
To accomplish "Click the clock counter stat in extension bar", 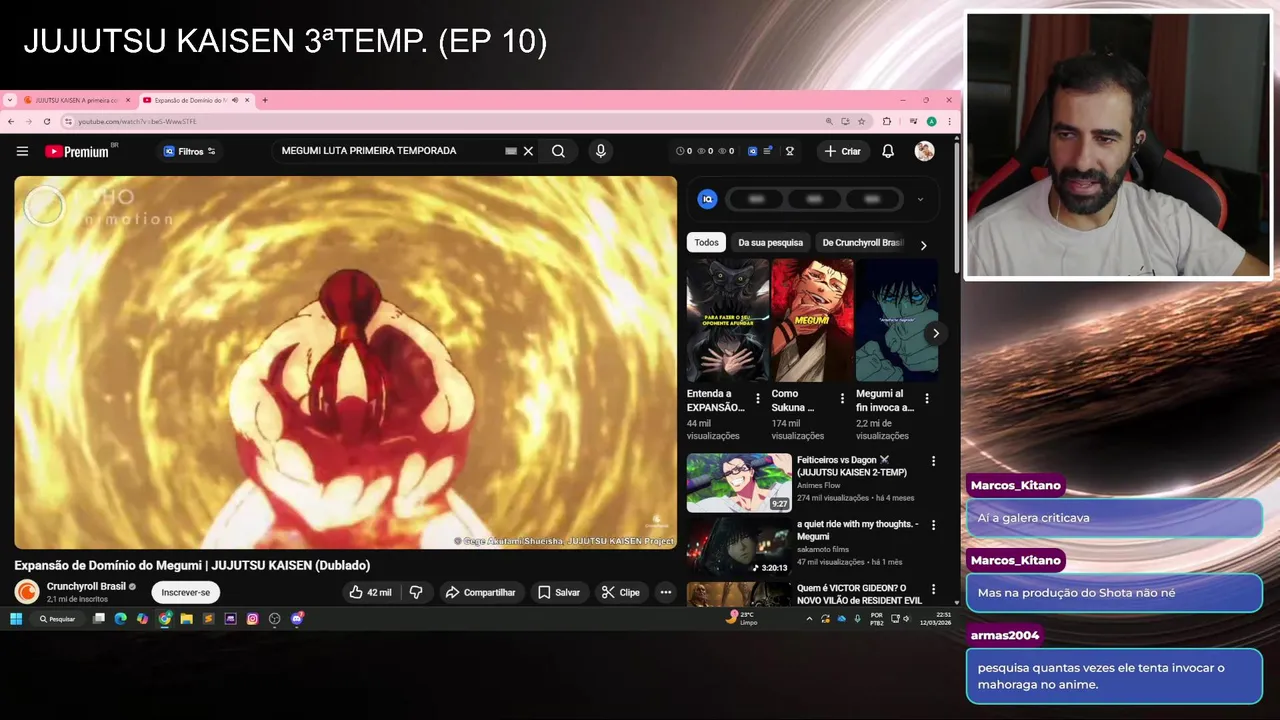I will click(684, 151).
